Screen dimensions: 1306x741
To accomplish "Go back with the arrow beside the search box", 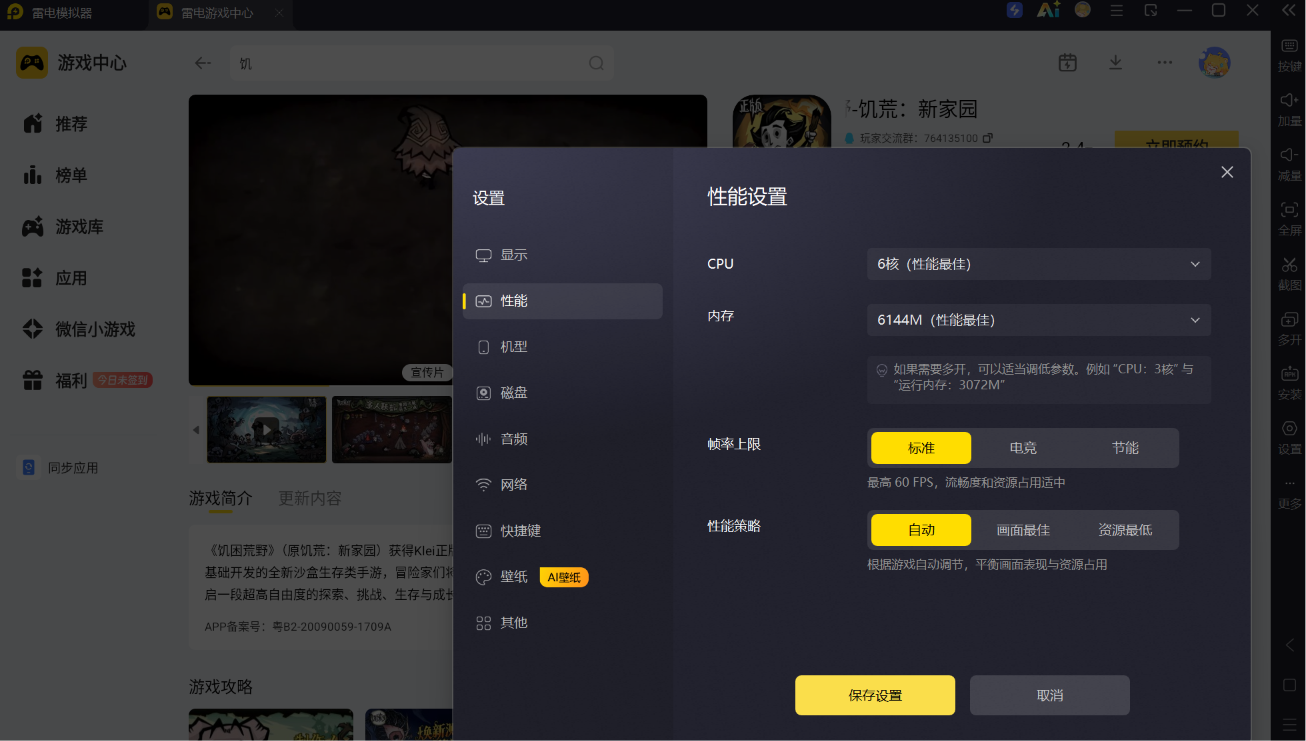I will coord(203,63).
